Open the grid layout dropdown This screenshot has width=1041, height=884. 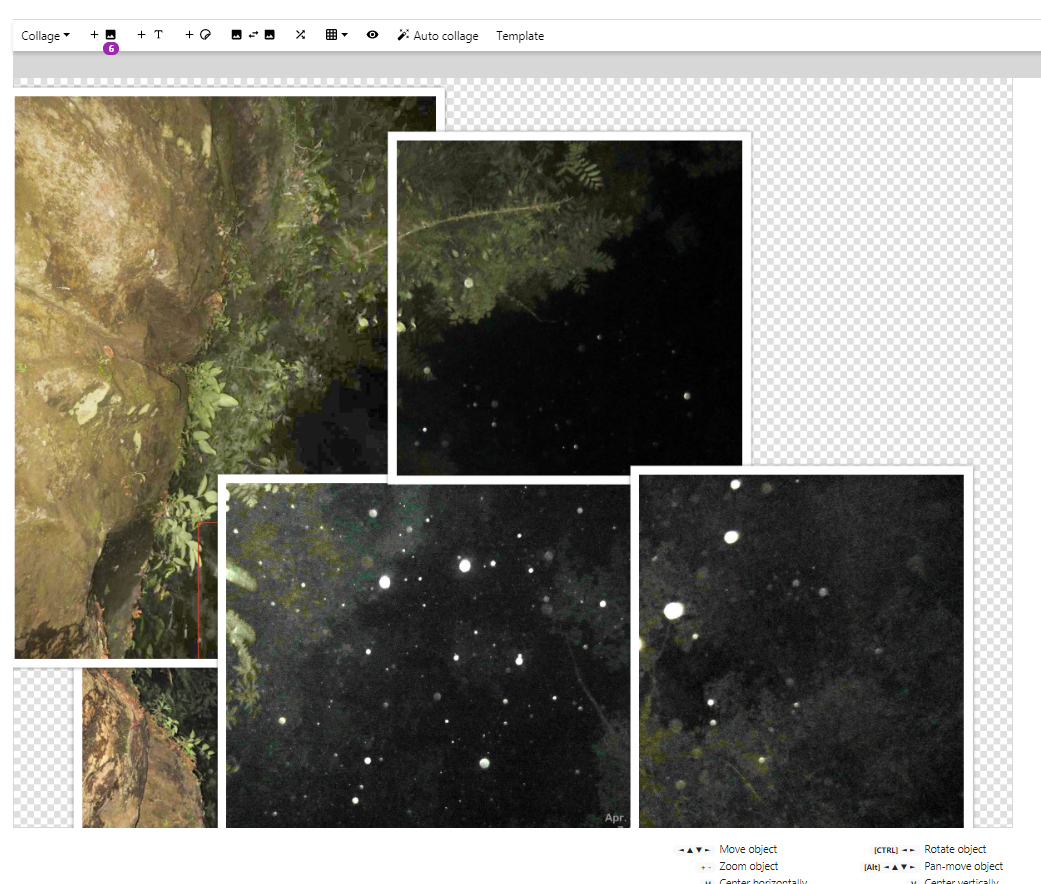tap(337, 35)
